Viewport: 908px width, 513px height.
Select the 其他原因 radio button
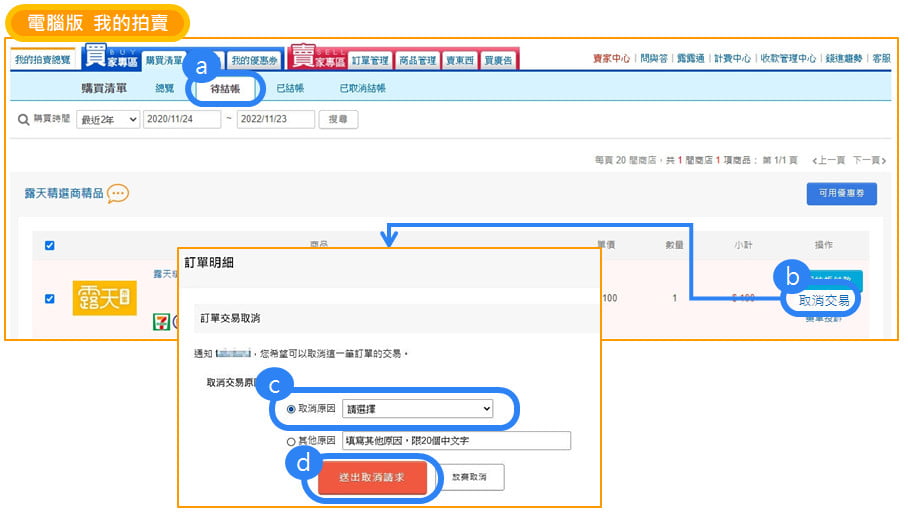click(291, 441)
